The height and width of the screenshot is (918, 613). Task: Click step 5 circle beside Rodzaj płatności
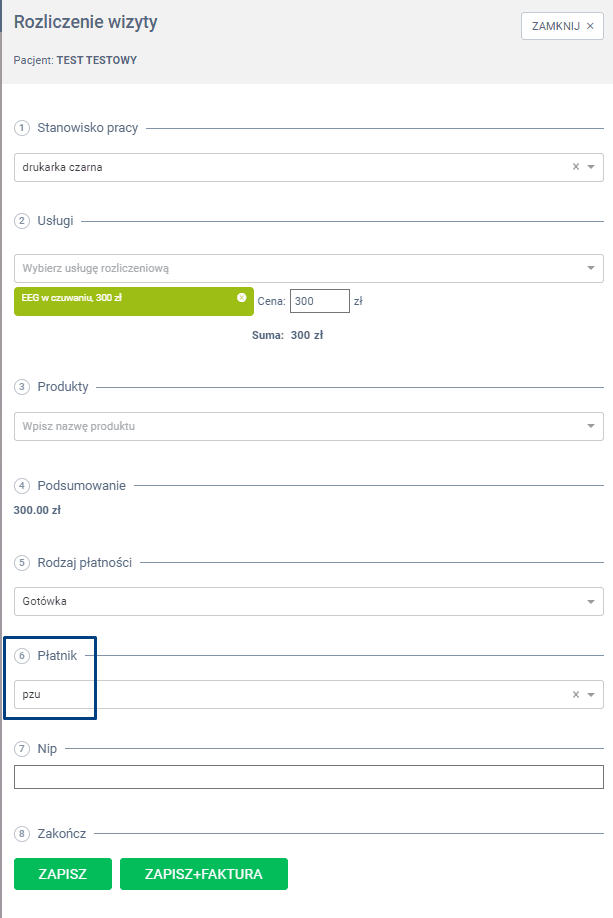pyautogui.click(x=22, y=563)
